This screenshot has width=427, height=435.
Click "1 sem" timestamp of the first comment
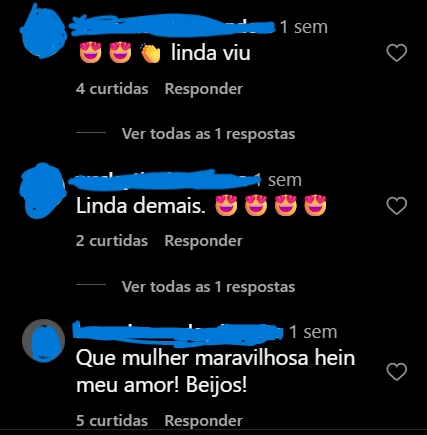304,27
